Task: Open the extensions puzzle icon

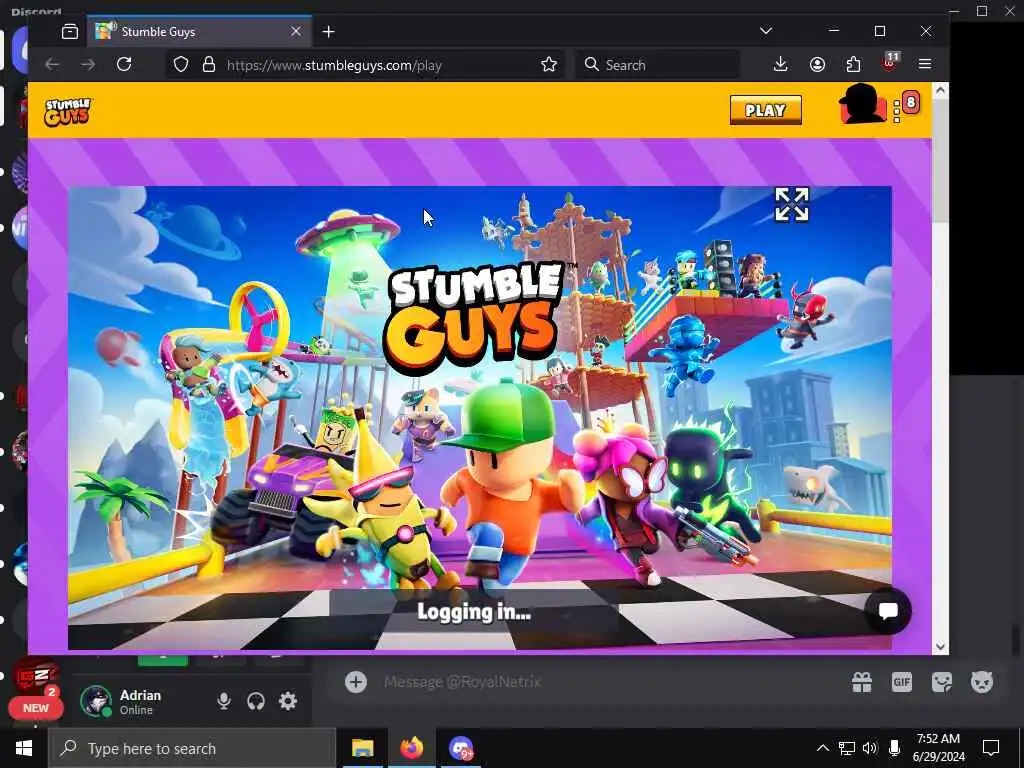Action: (x=853, y=64)
